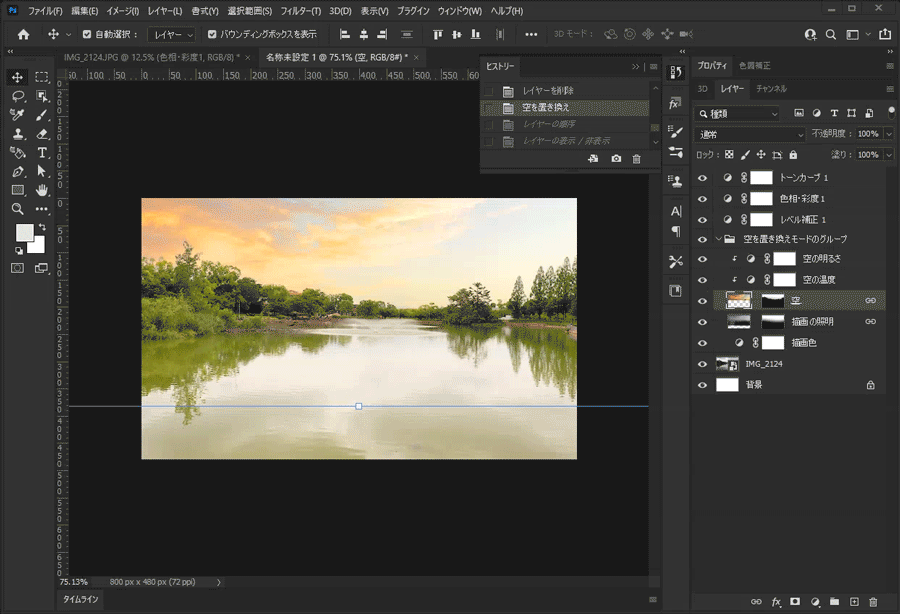Open the workspace switcher dropdown
Image resolution: width=900 pixels, height=614 pixels.
857,35
